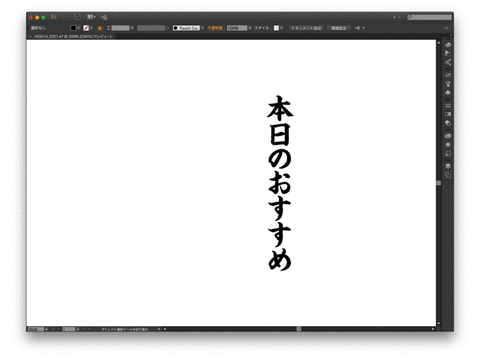This screenshot has width=480, height=360.
Task: Open the 線 stroke link label
Action: pos(100,28)
